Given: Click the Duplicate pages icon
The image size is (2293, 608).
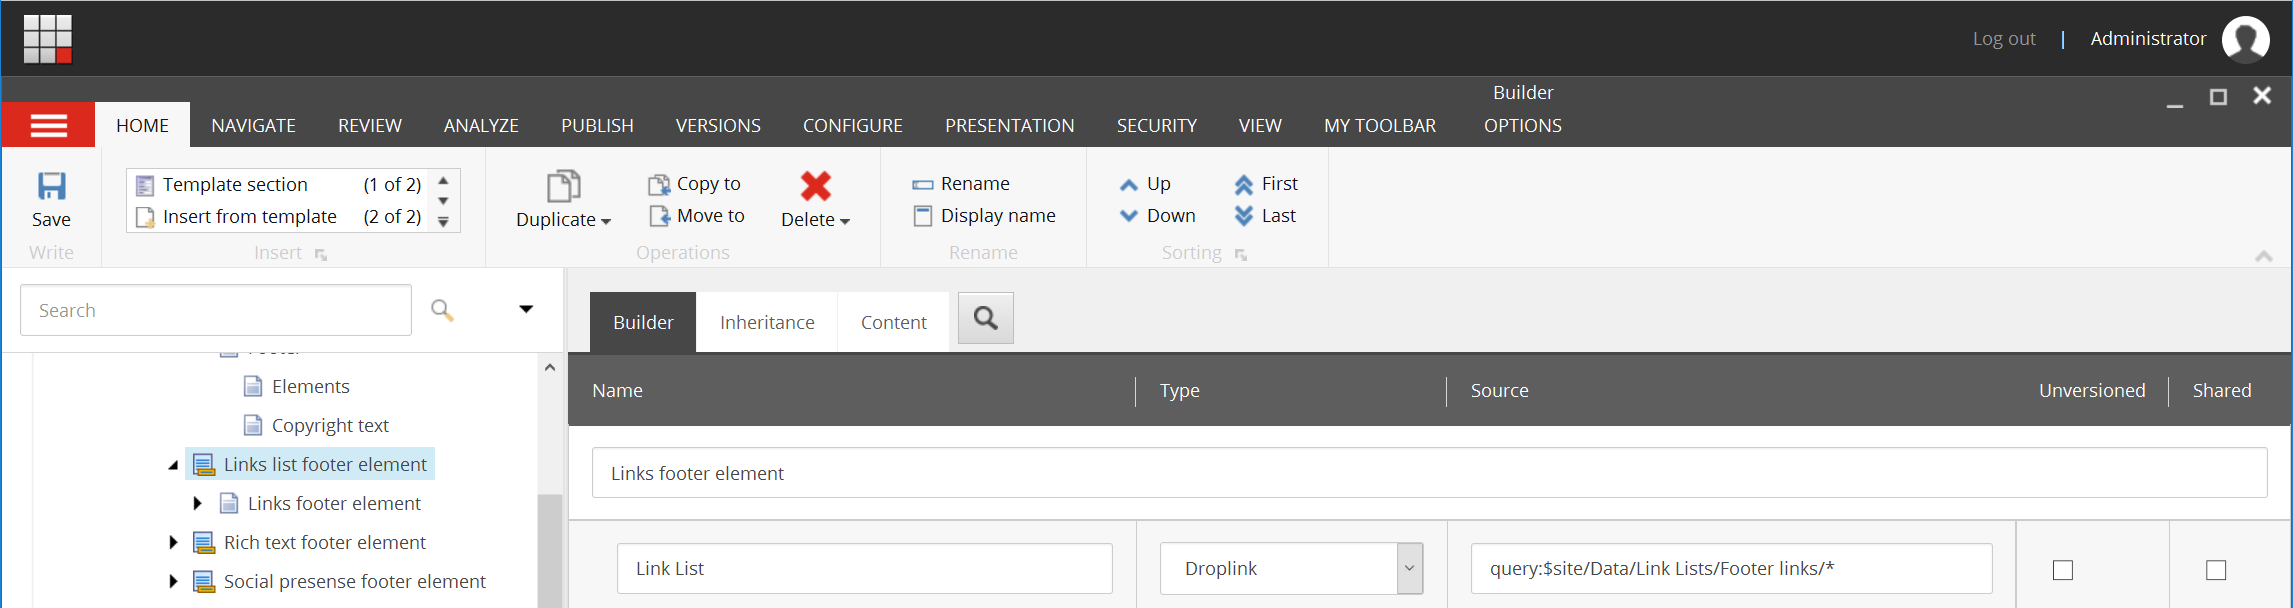Looking at the screenshot, I should [563, 186].
